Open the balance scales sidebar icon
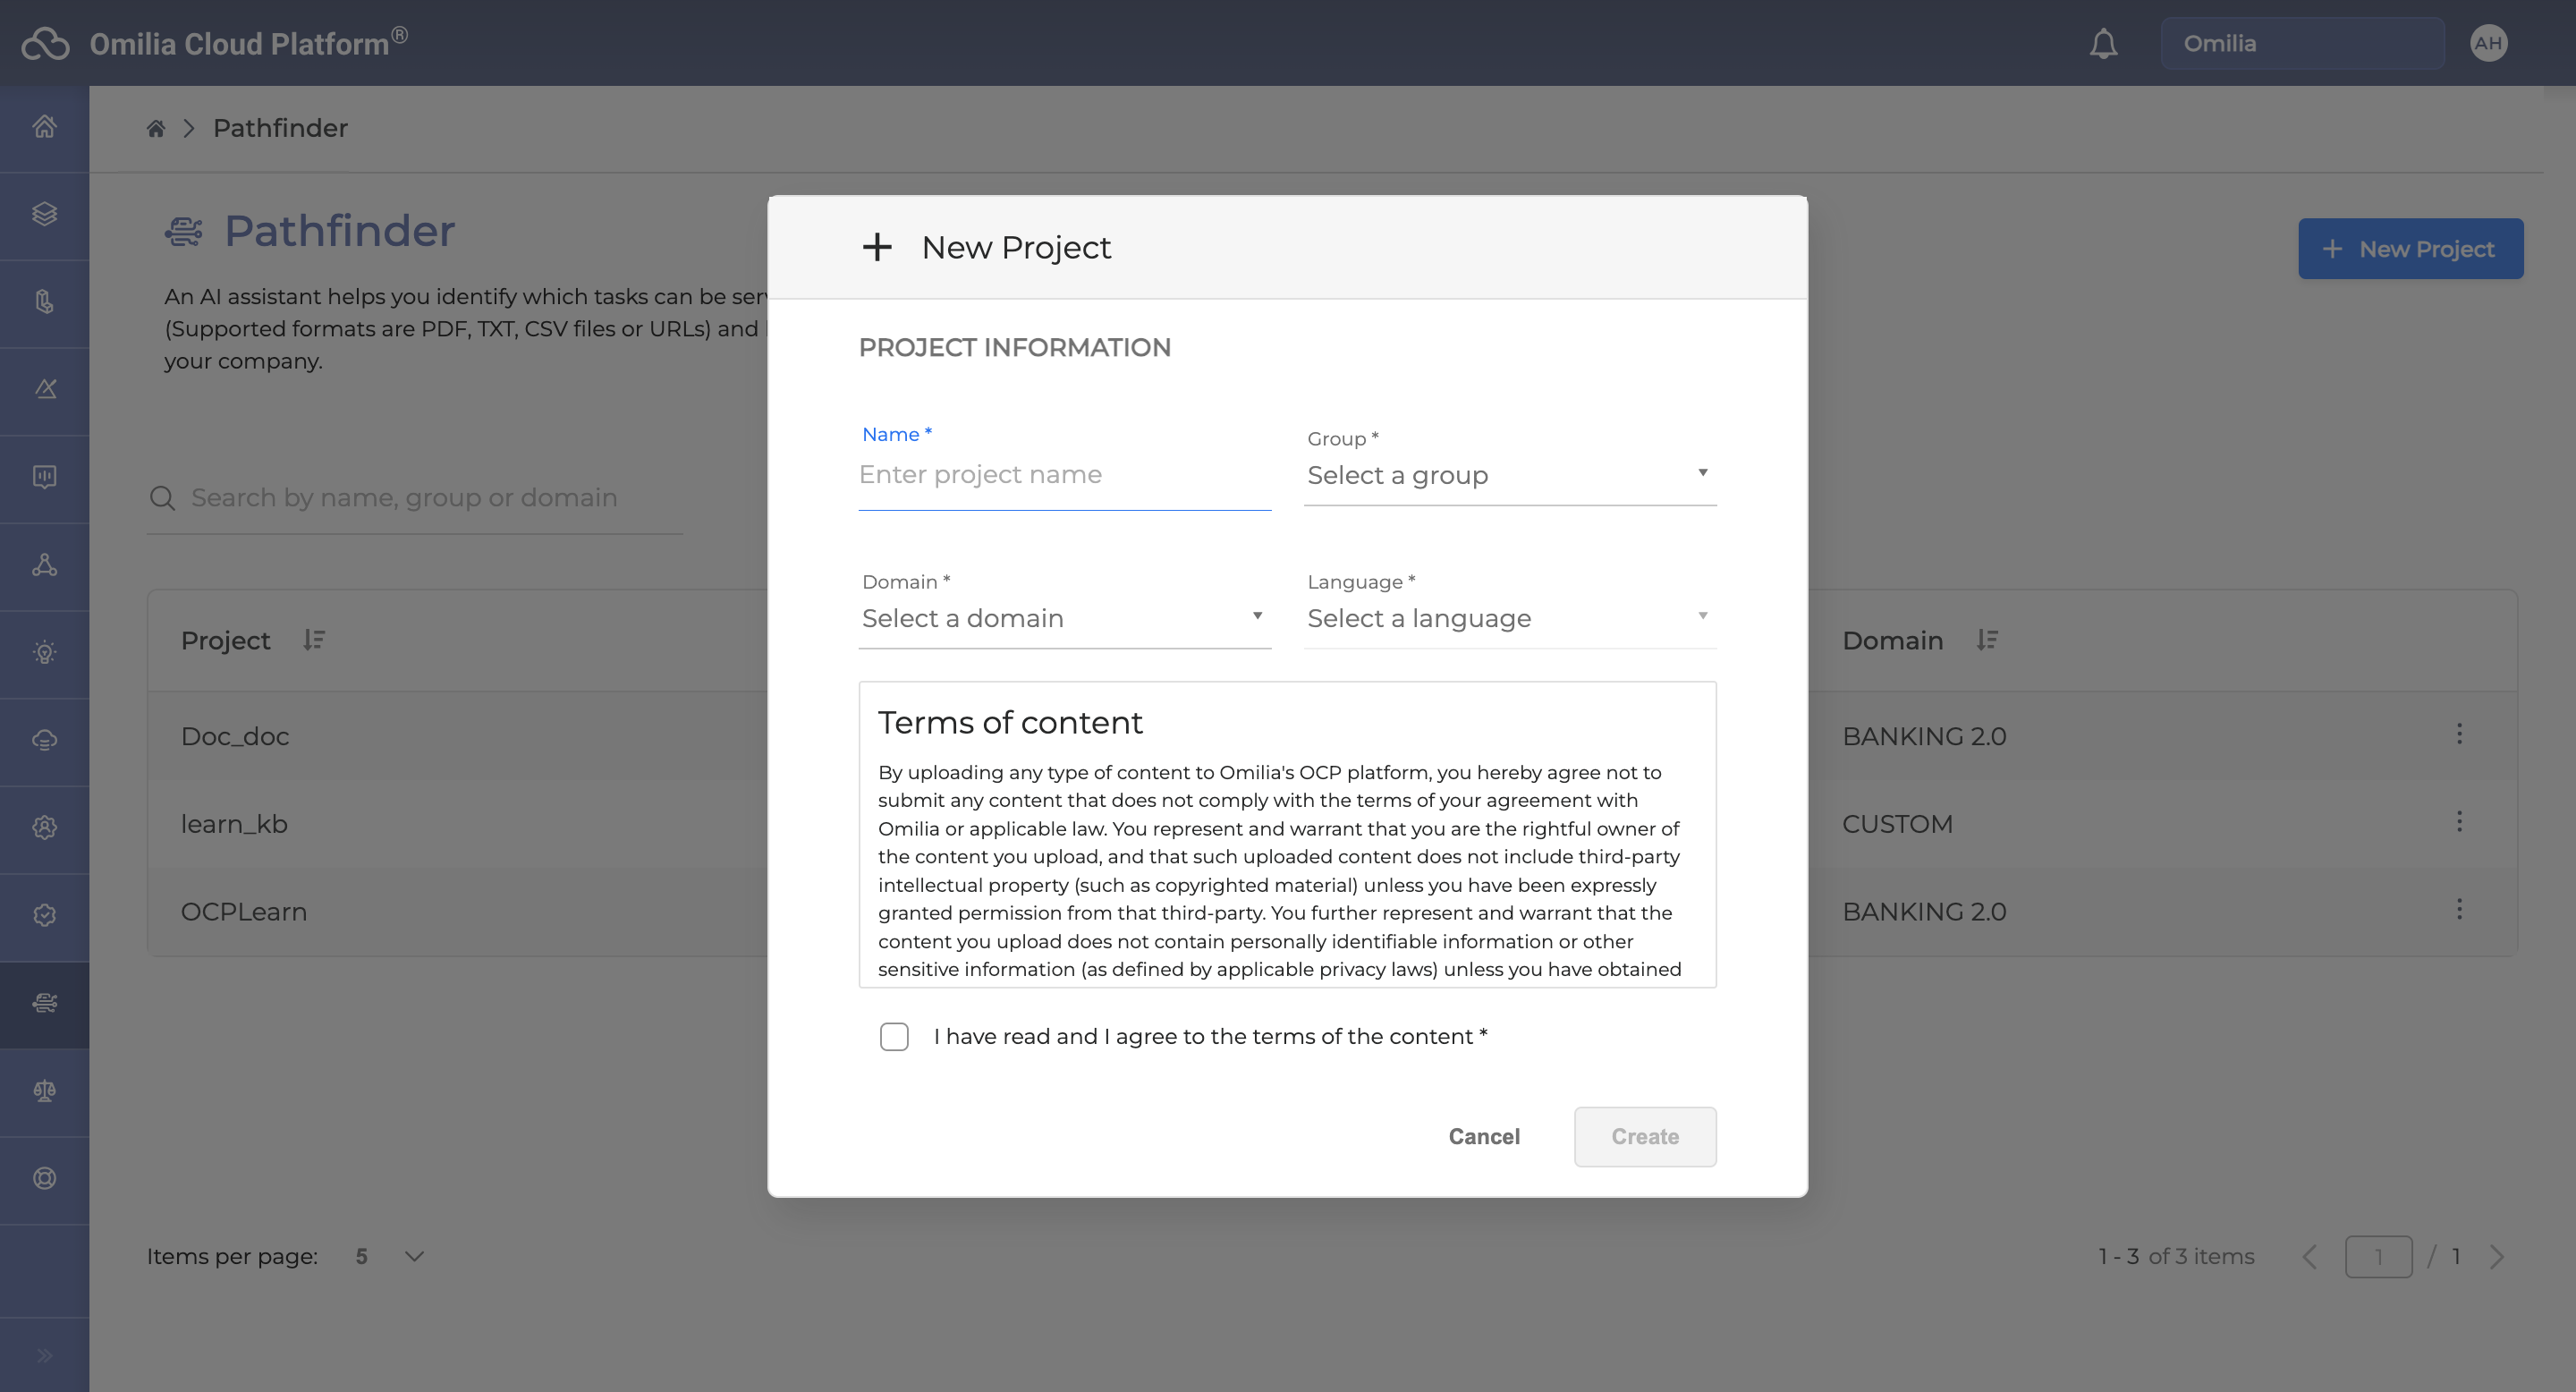Screen dimensions: 2576x1392 click(44, 1090)
